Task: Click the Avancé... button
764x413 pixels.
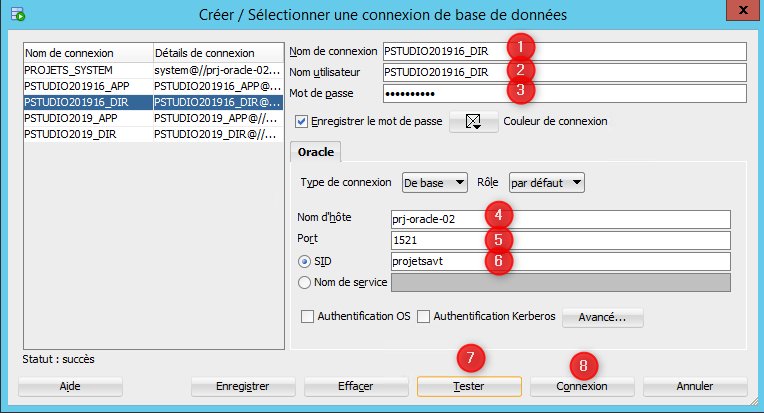Action: [601, 317]
